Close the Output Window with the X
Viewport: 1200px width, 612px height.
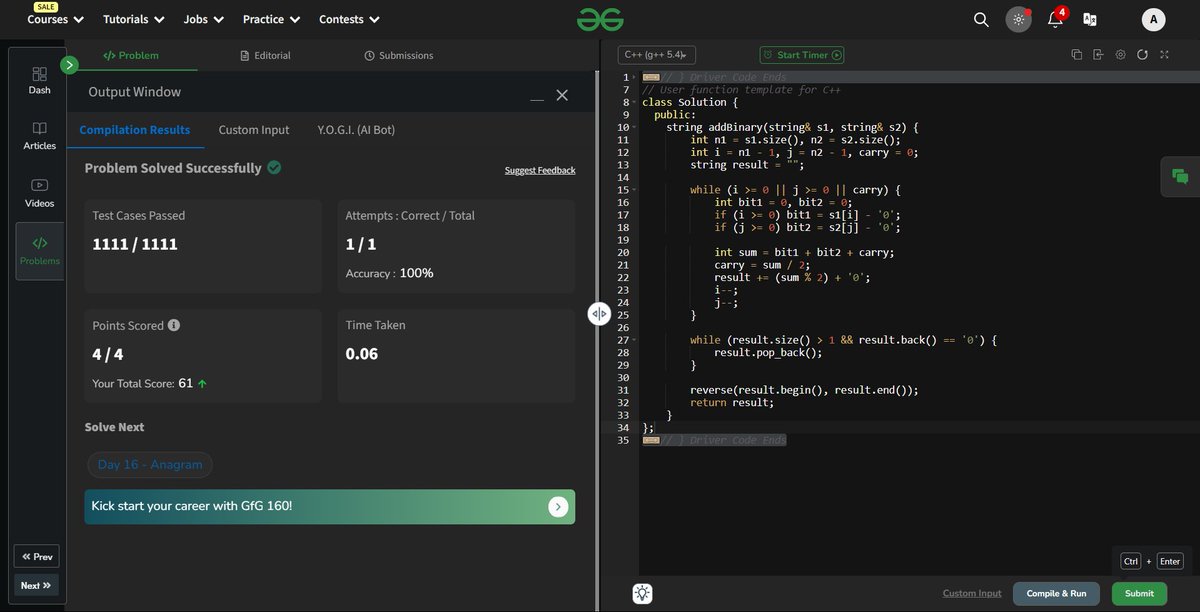pos(562,95)
